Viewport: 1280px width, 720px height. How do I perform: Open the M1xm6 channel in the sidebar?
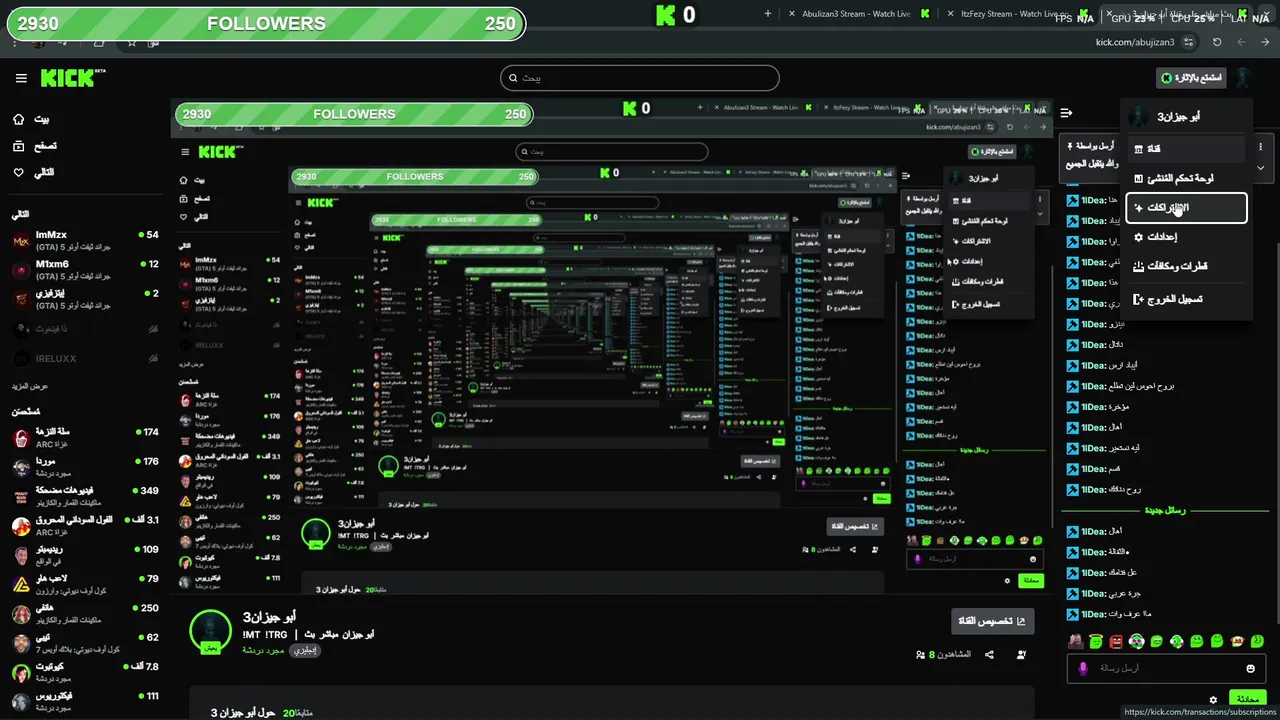85,269
